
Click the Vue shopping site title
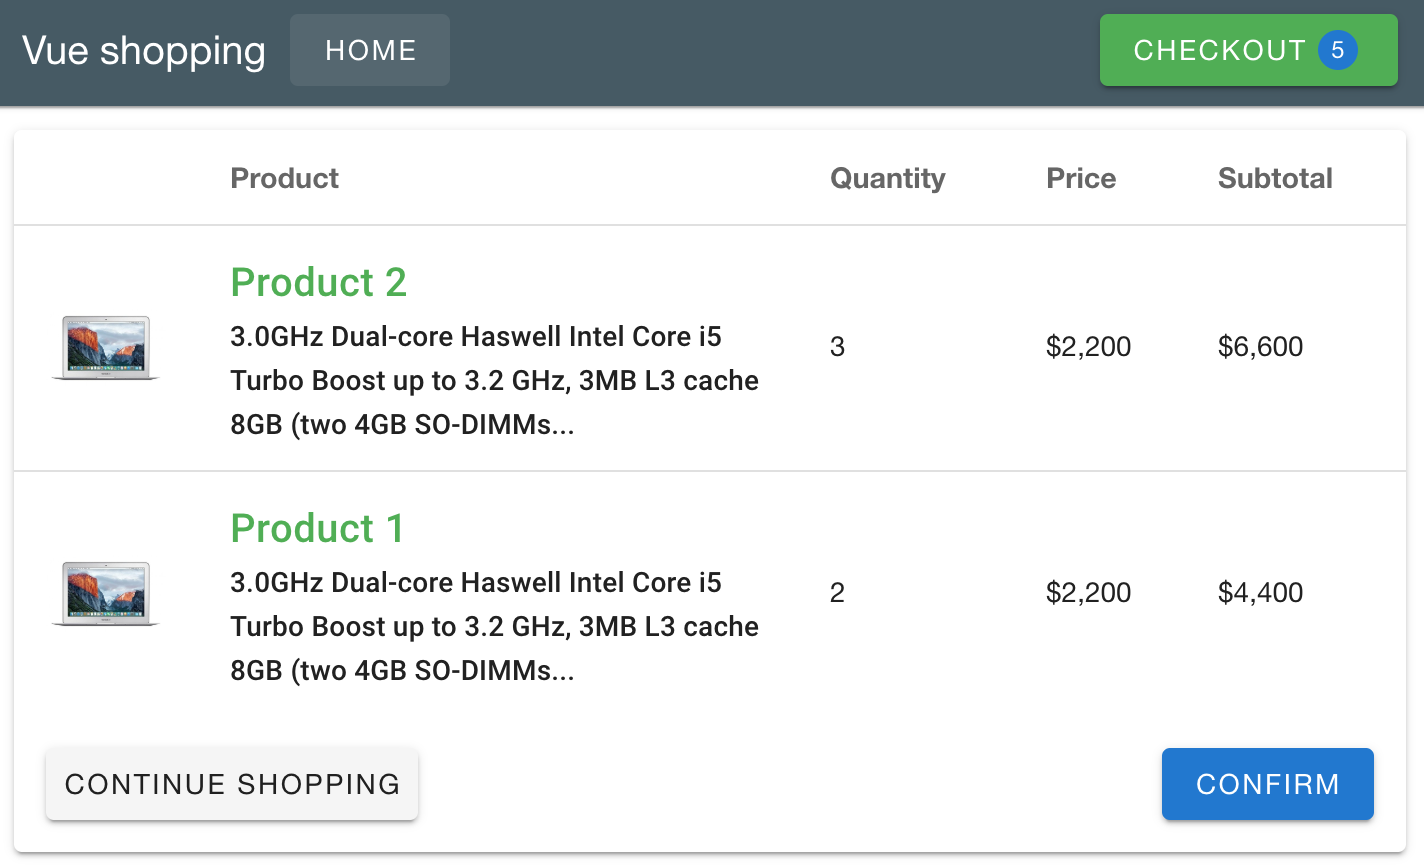[144, 50]
